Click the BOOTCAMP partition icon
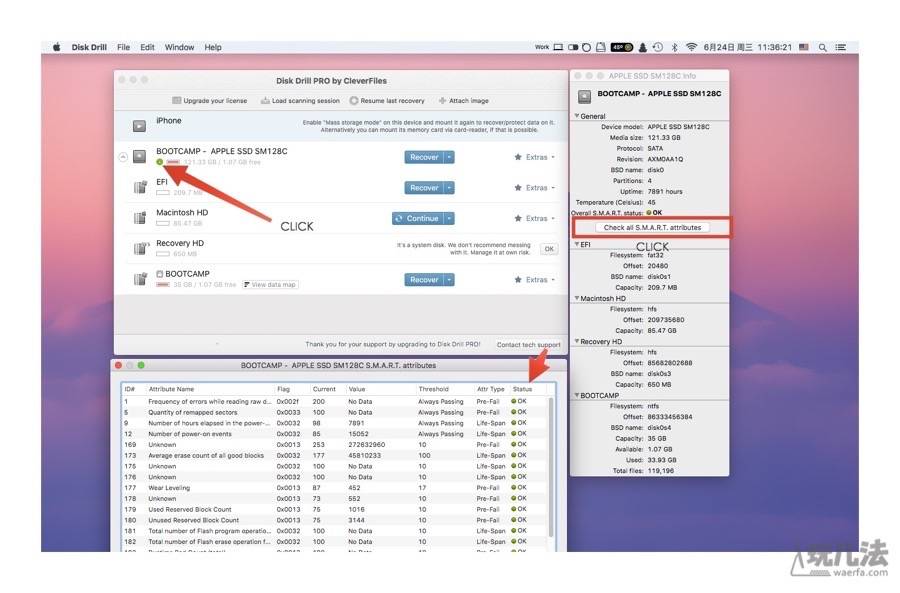900x593 pixels. coord(140,279)
